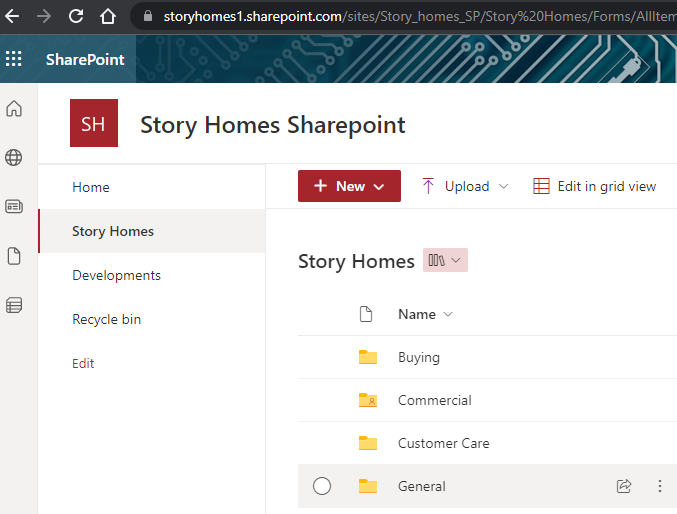Open the app launcher waffle icon
This screenshot has width=677, height=514.
tap(13, 58)
